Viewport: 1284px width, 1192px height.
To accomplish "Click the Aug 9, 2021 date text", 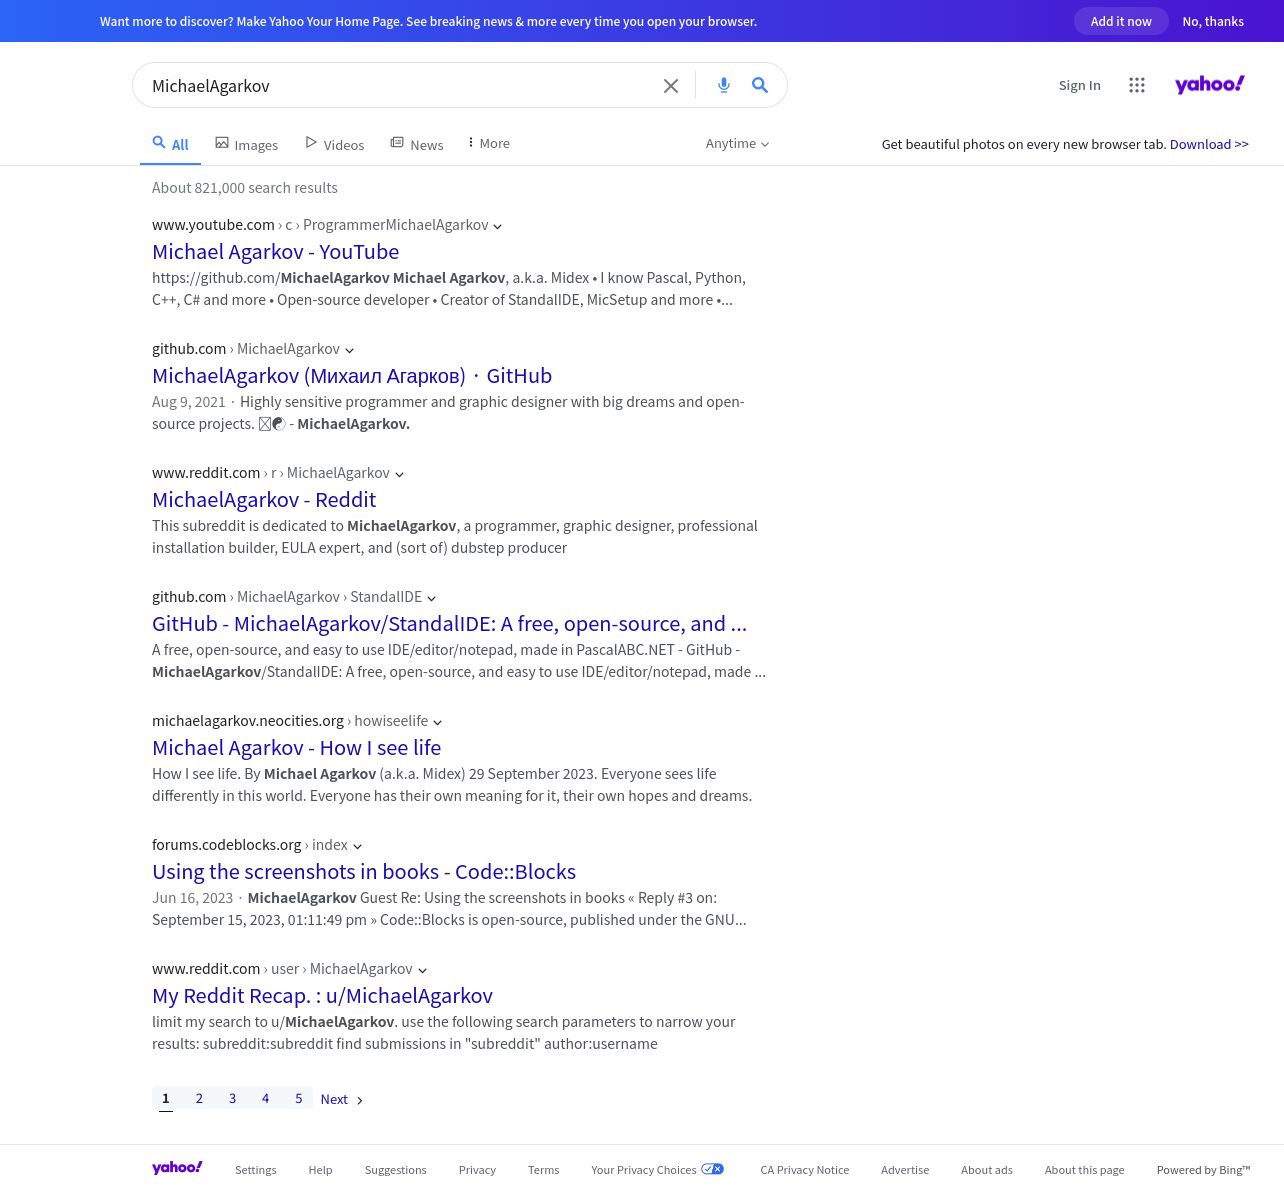I will coord(189,402).
